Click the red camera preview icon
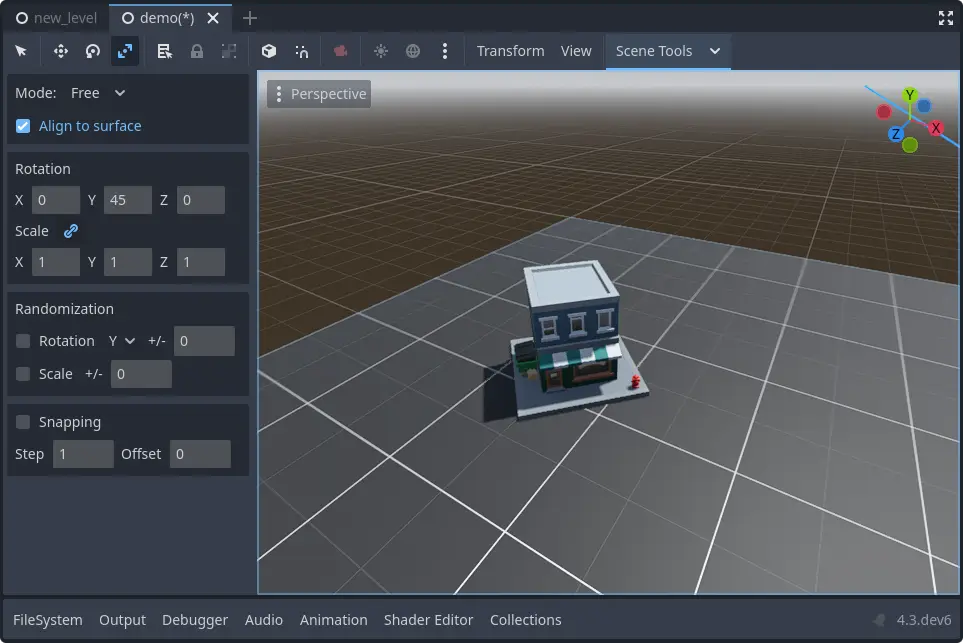Viewport: 963px width, 643px height. point(341,51)
